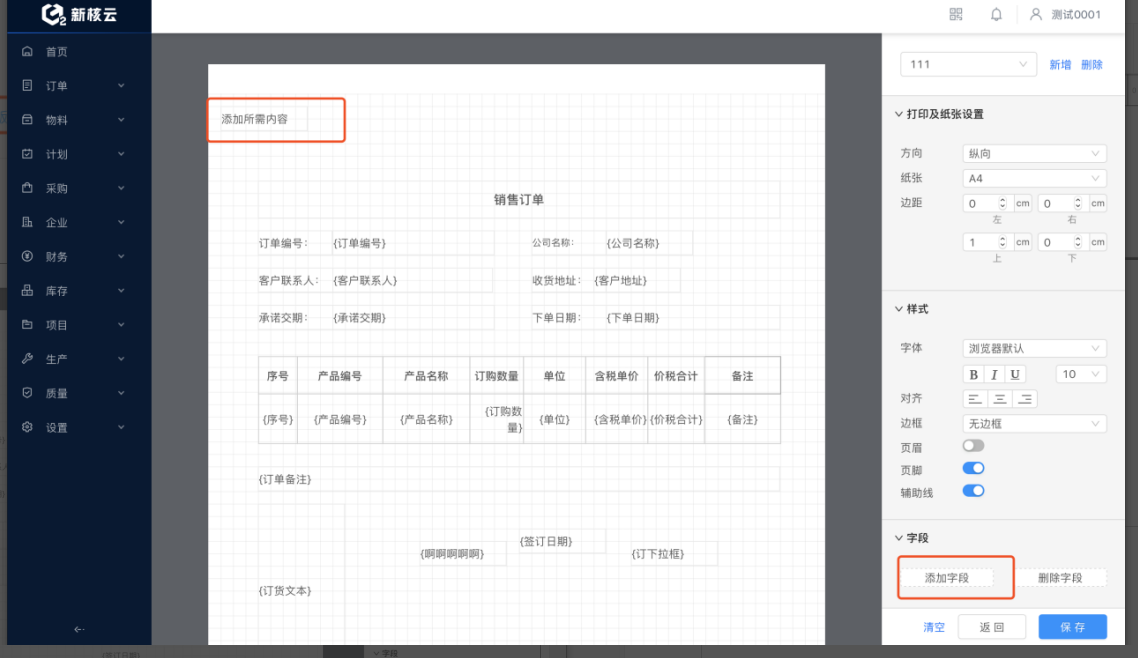Select the 销售订单 title on canvas
This screenshot has width=1138, height=658.
click(x=518, y=200)
